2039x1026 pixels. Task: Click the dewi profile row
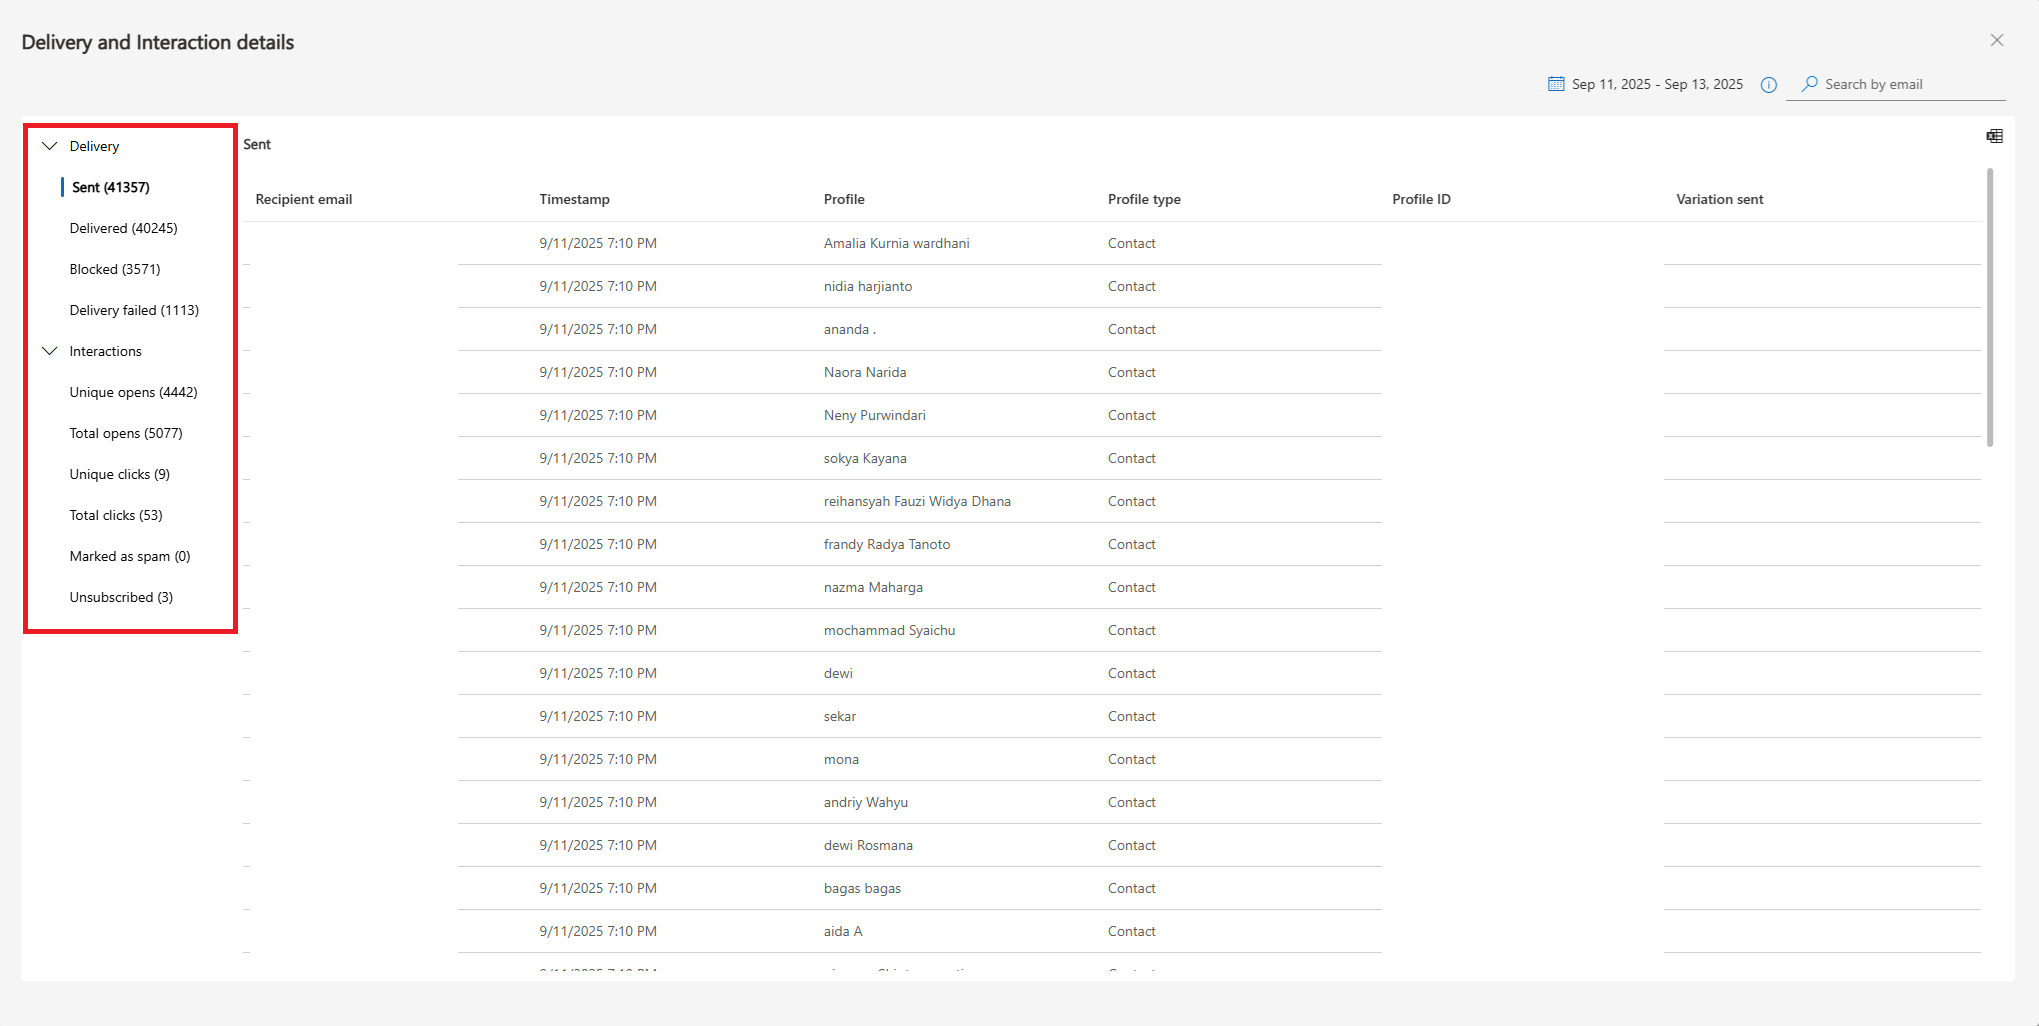[x=838, y=673]
